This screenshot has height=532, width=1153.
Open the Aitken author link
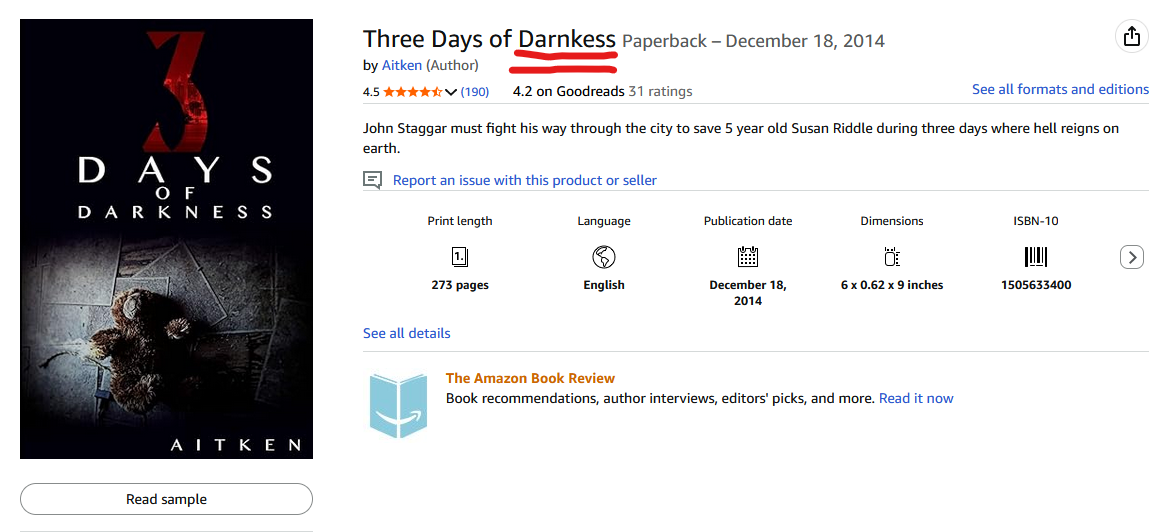pos(402,65)
